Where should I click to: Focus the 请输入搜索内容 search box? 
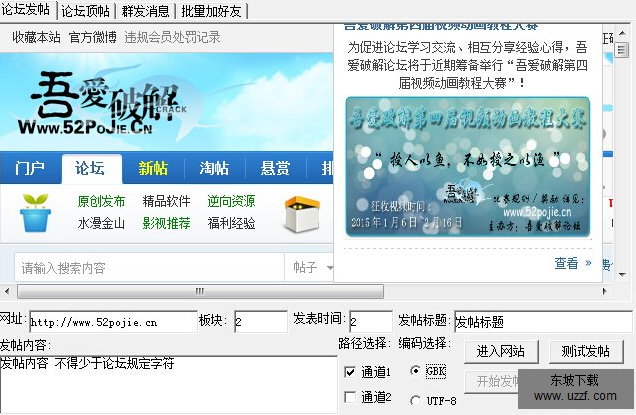[150, 267]
